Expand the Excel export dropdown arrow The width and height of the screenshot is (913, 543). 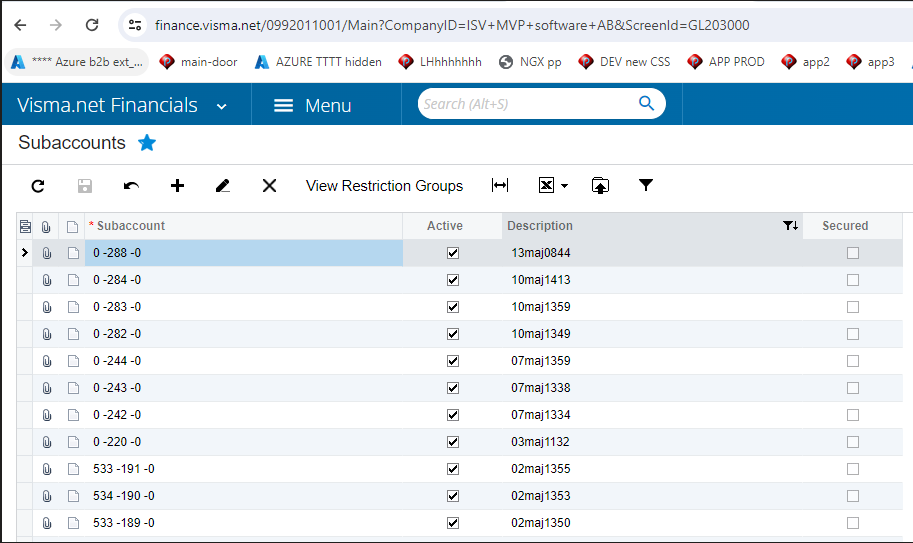tap(564, 186)
